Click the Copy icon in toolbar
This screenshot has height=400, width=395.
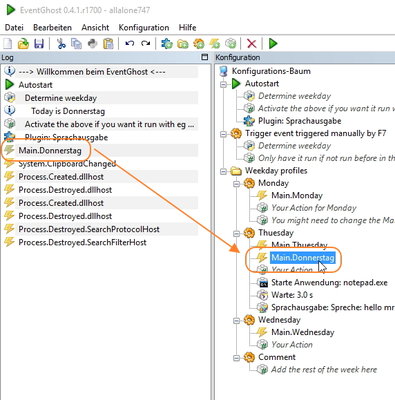coord(76,43)
